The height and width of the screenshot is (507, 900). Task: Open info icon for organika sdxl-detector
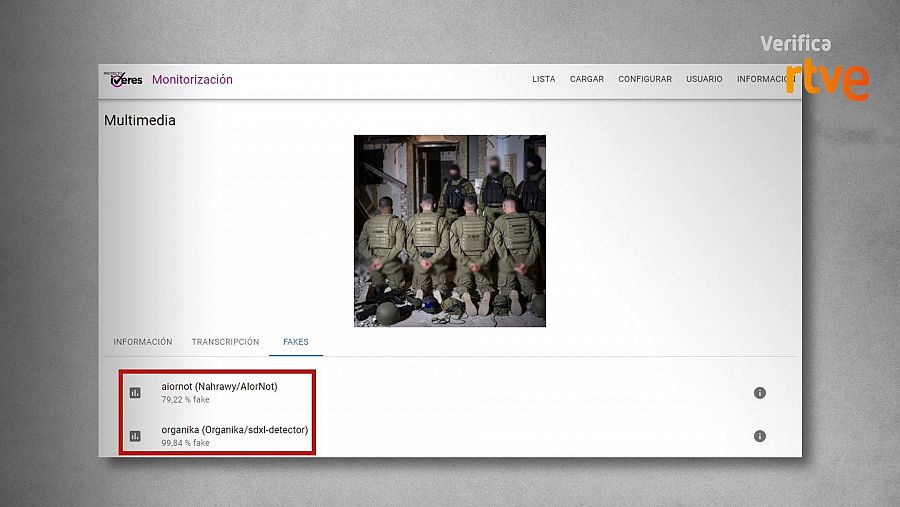(759, 436)
